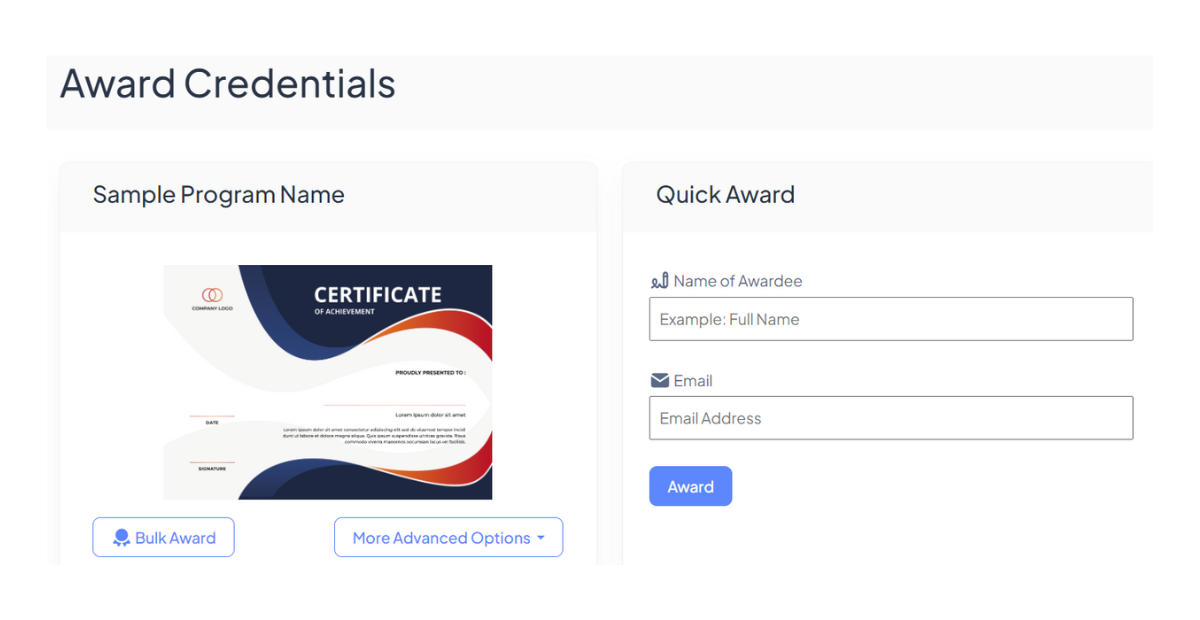
Task: Expand the More Advanced Options dropdown
Action: point(448,538)
